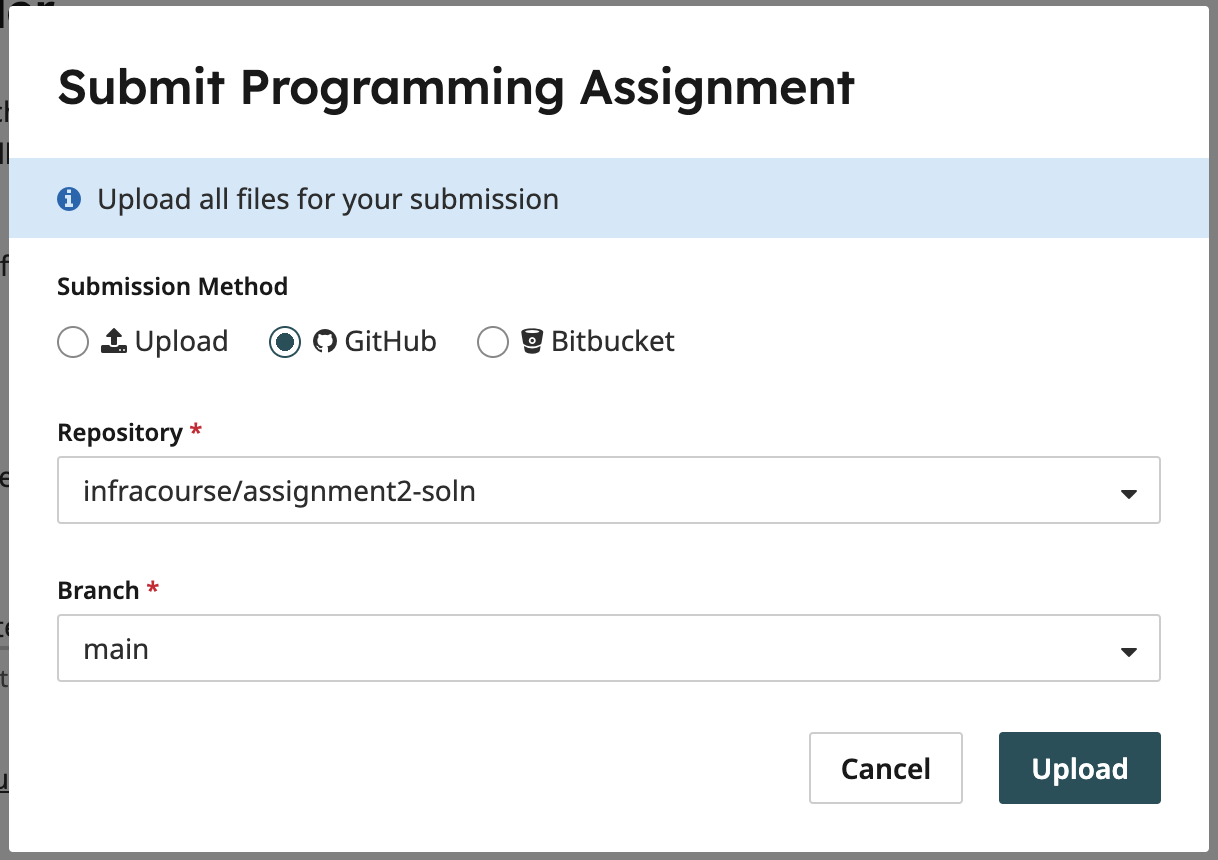Click the Branch field label

click(98, 591)
